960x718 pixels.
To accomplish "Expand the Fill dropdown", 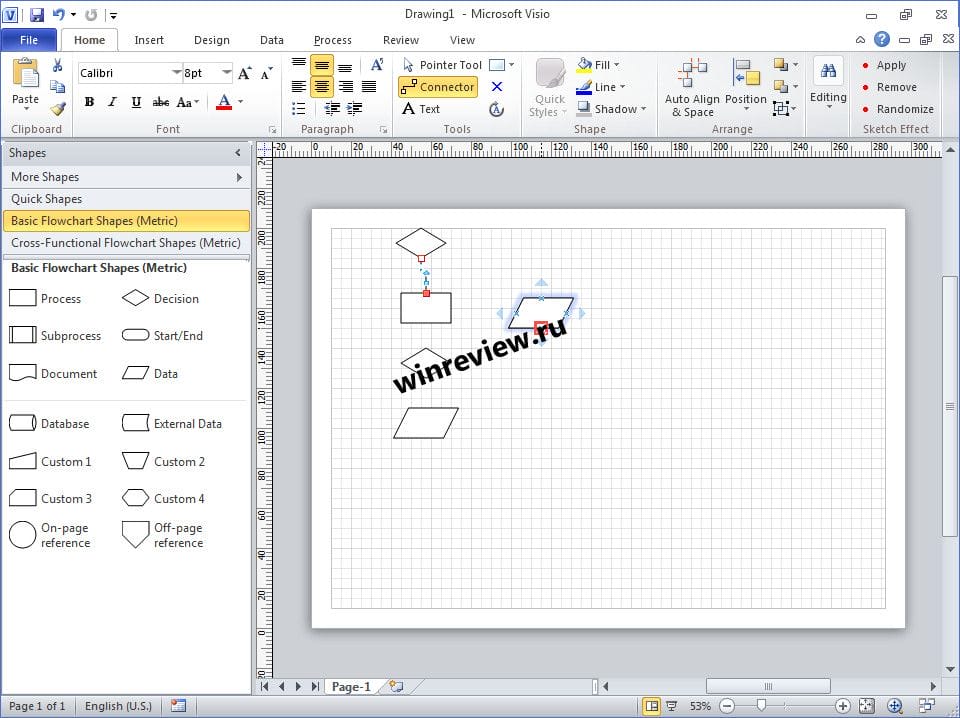I will 617,65.
